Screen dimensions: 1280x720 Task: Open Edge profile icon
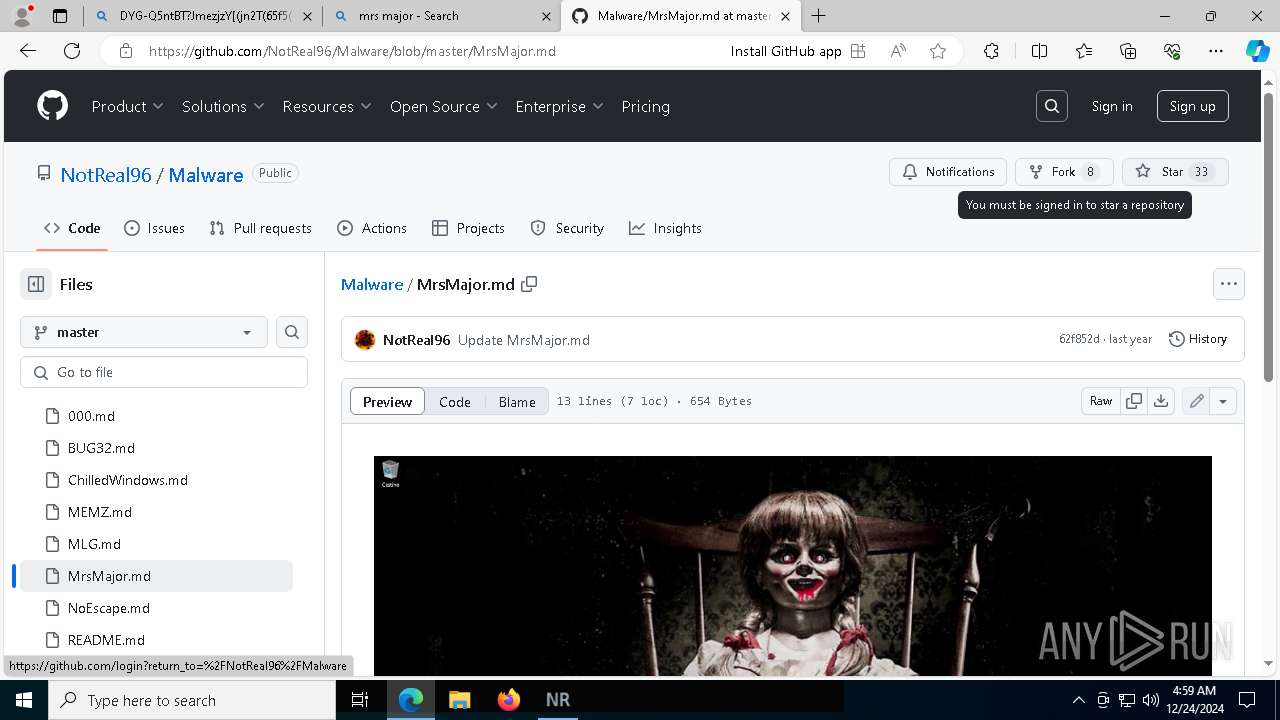[x=22, y=16]
